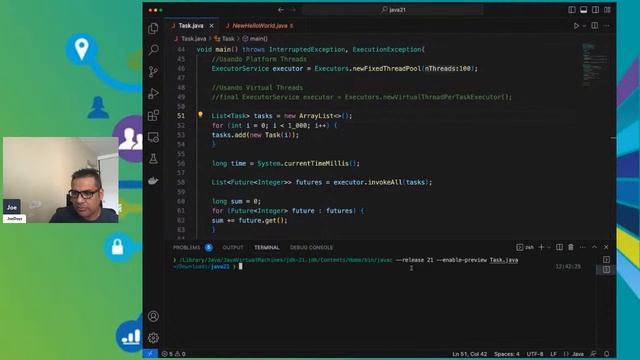The height and width of the screenshot is (360, 640).
Task: Switch to the Task.java editor tab
Action: coord(191,26)
